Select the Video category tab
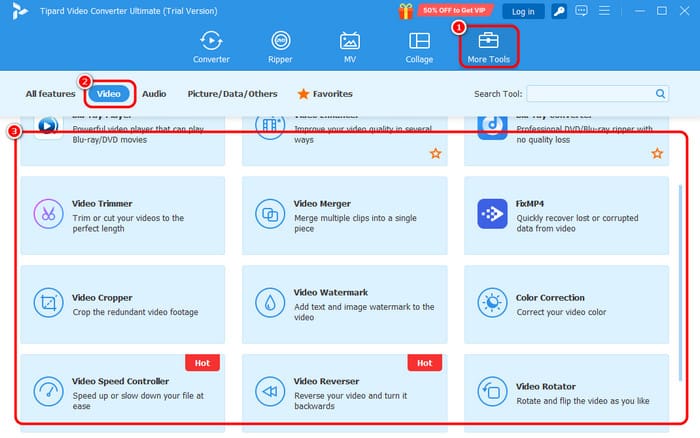This screenshot has width=700, height=438. click(108, 94)
